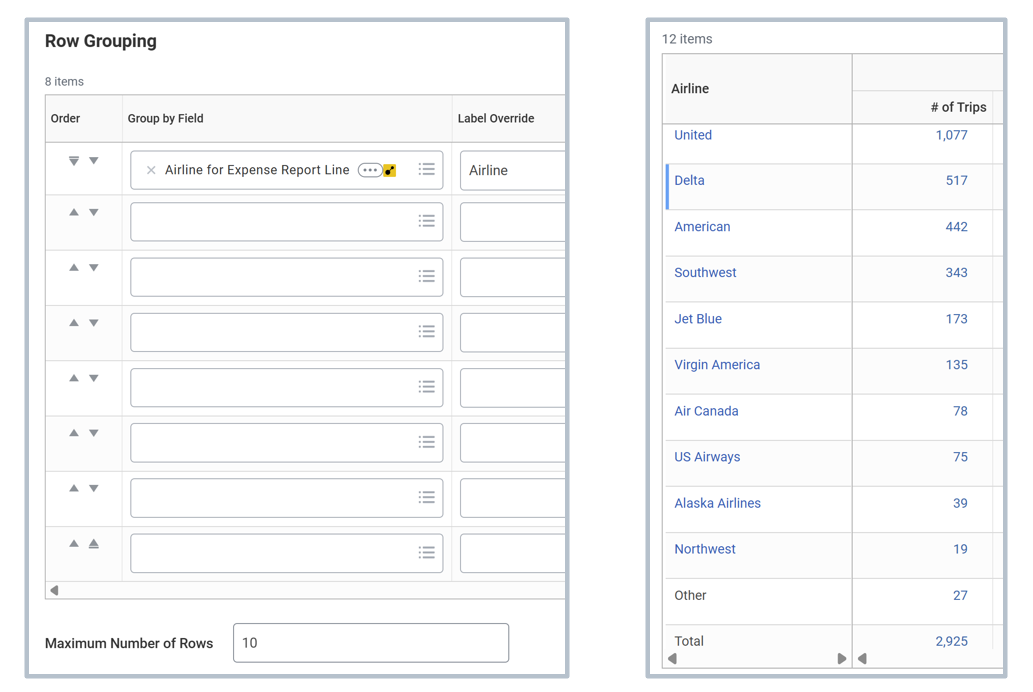Move seventh row up arrow
This screenshot has height=692, width=1033.
coord(74,488)
